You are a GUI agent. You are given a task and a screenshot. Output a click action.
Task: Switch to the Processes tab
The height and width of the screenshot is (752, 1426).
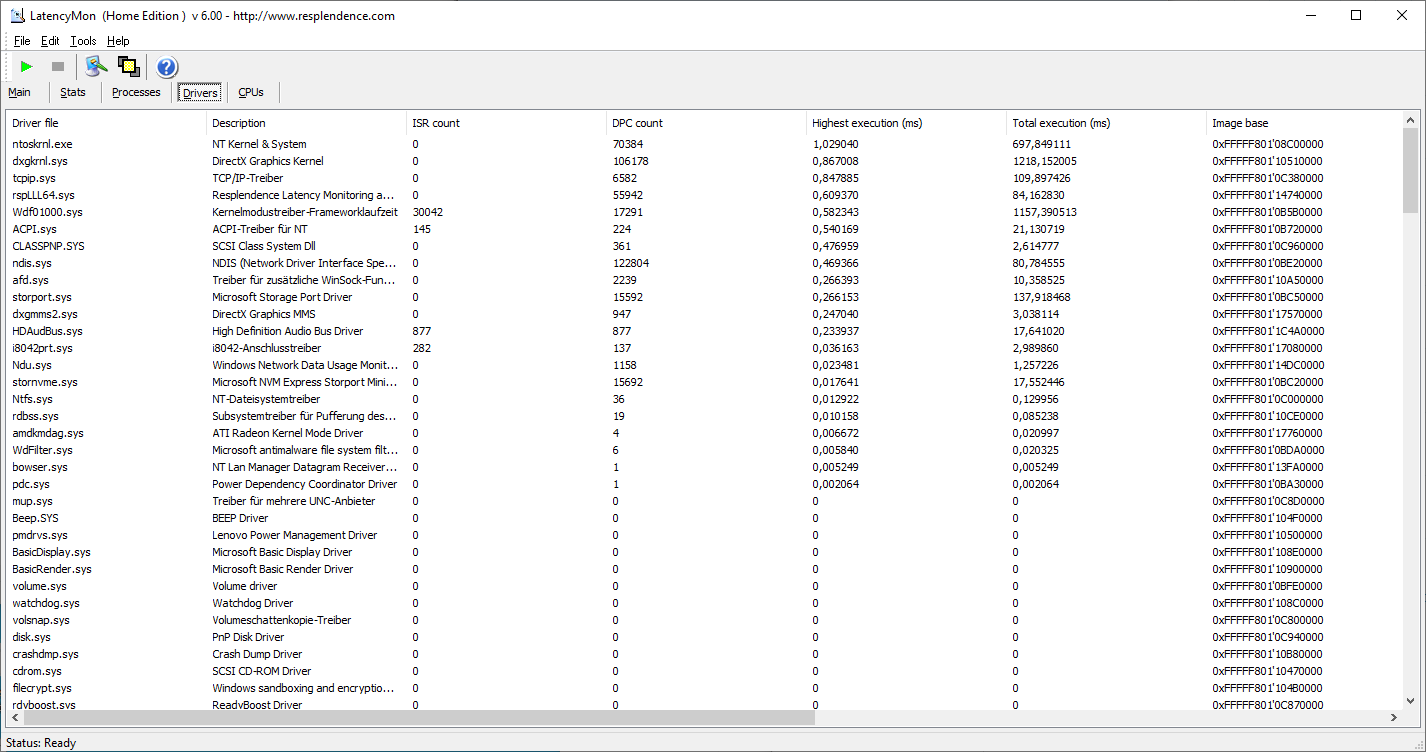tap(136, 92)
